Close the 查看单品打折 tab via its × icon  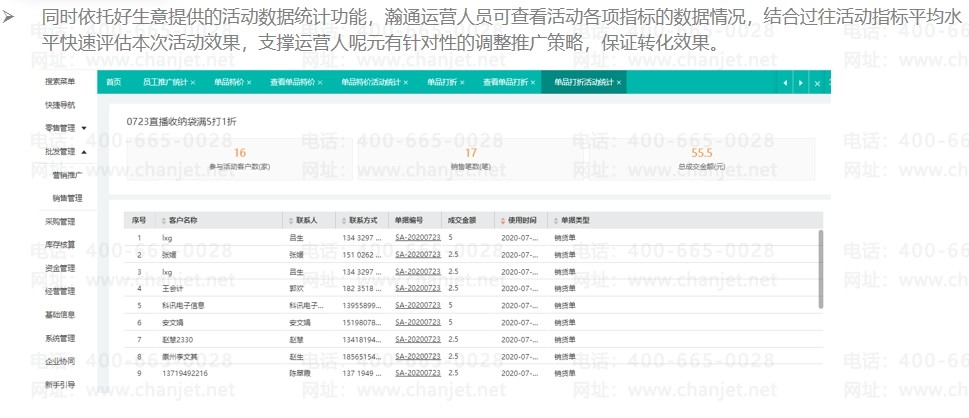[x=533, y=83]
